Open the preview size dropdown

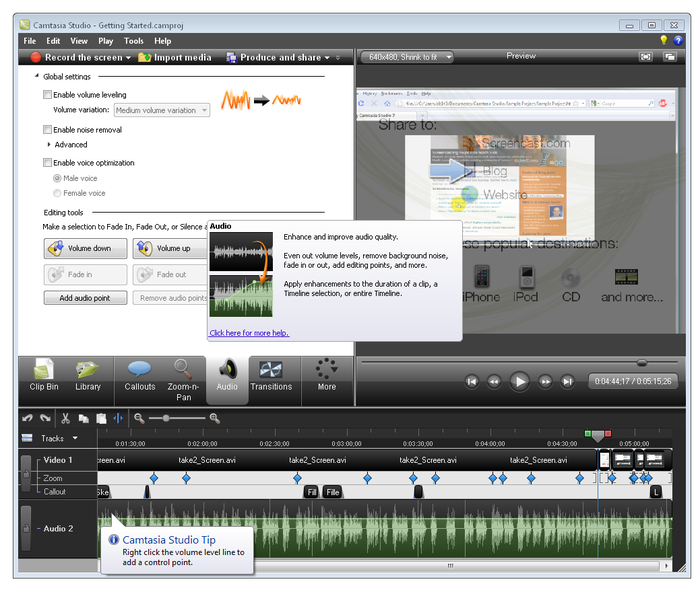(407, 57)
